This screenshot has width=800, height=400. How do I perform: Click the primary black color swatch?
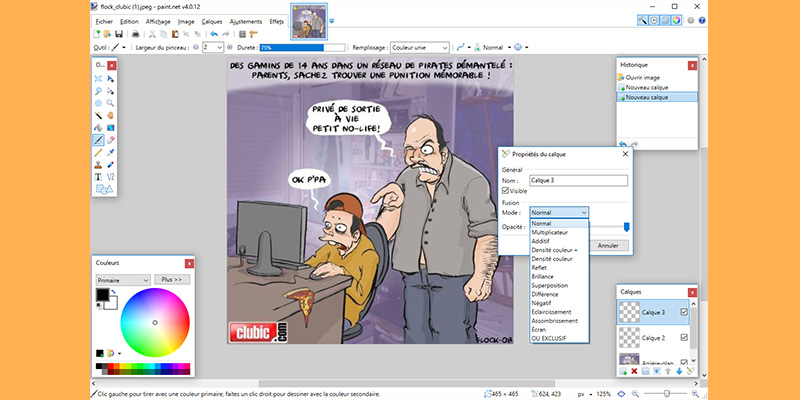pos(103,294)
